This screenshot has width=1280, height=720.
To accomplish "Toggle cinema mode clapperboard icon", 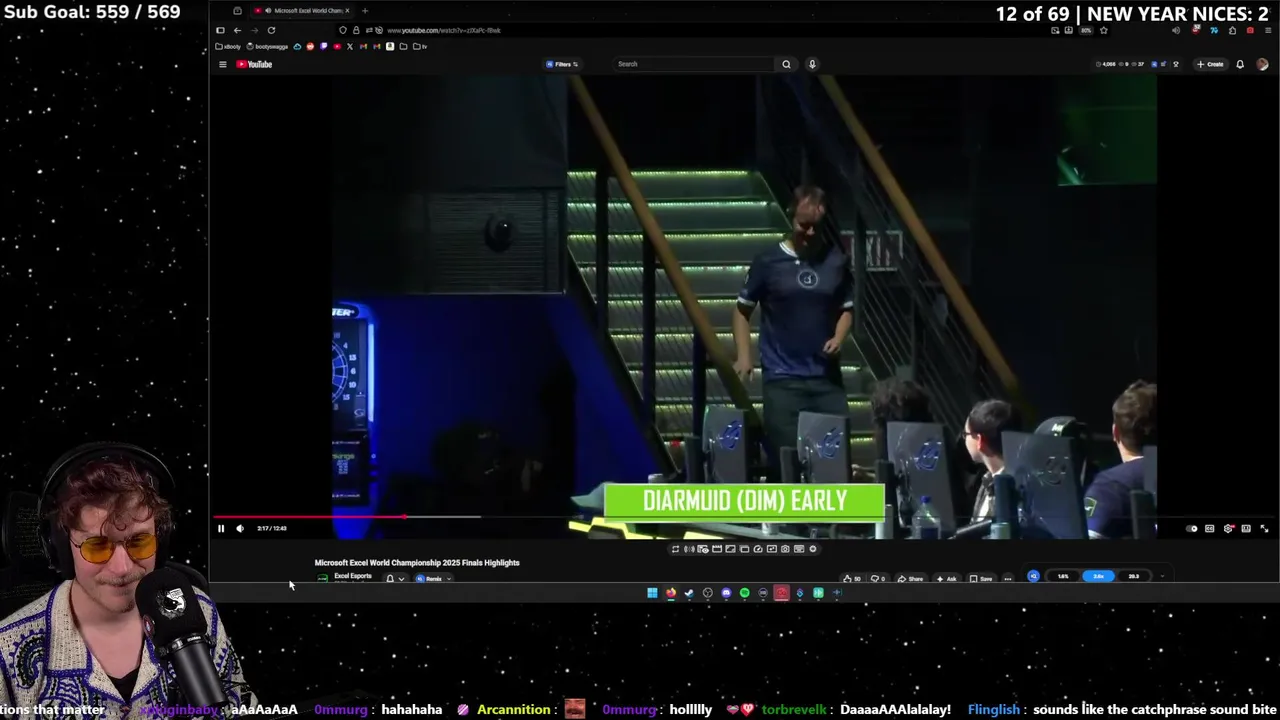I will pyautogui.click(x=717, y=549).
